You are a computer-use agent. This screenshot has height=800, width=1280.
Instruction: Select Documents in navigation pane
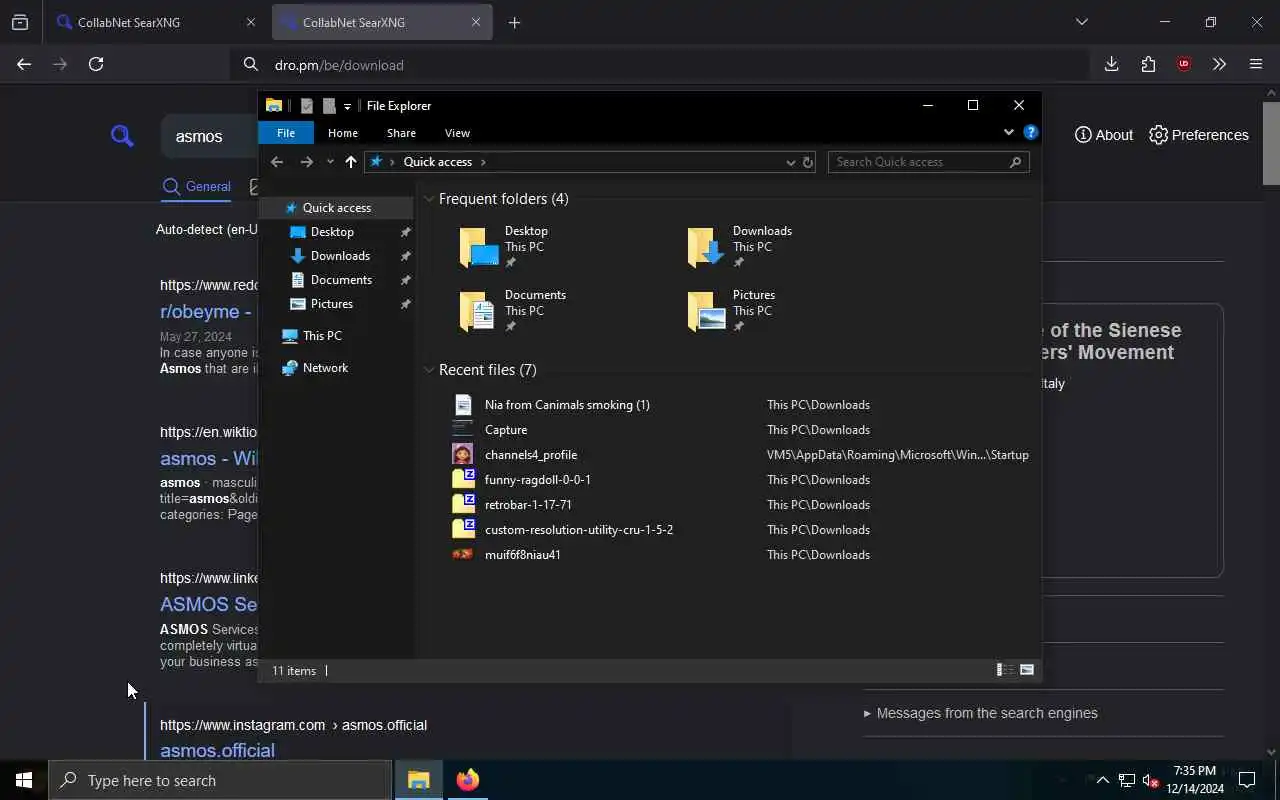[x=341, y=280]
